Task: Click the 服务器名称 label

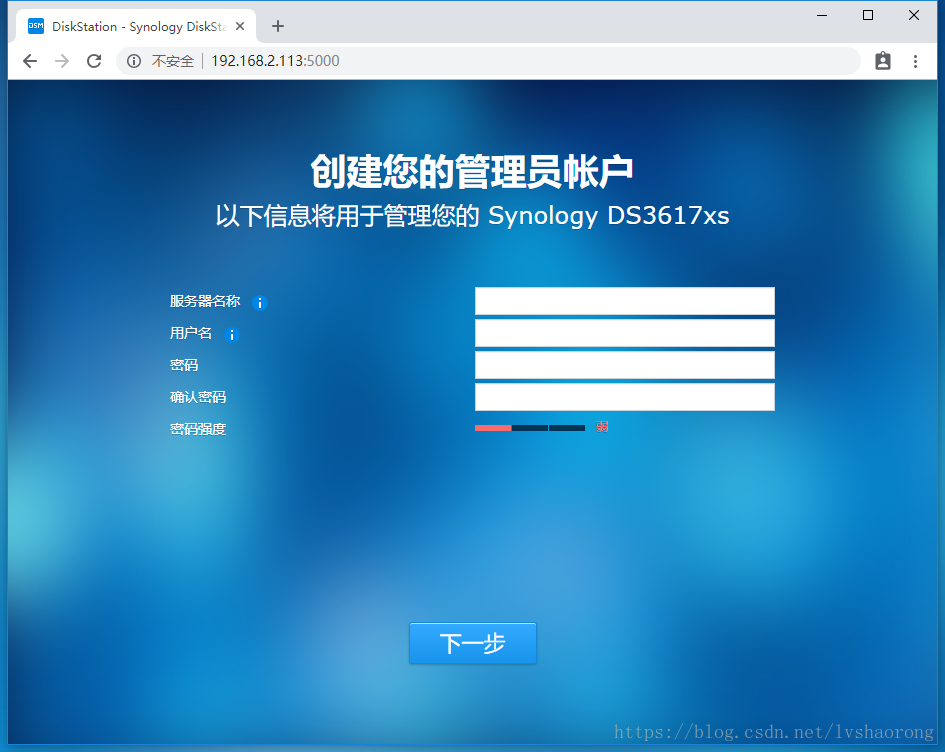Action: 205,301
